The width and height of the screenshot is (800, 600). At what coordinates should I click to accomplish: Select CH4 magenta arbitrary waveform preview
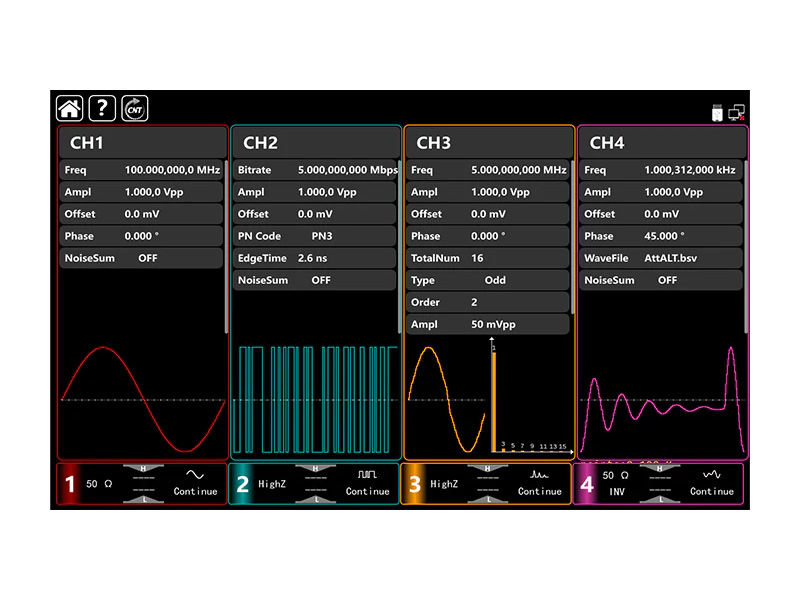[x=662, y=401]
